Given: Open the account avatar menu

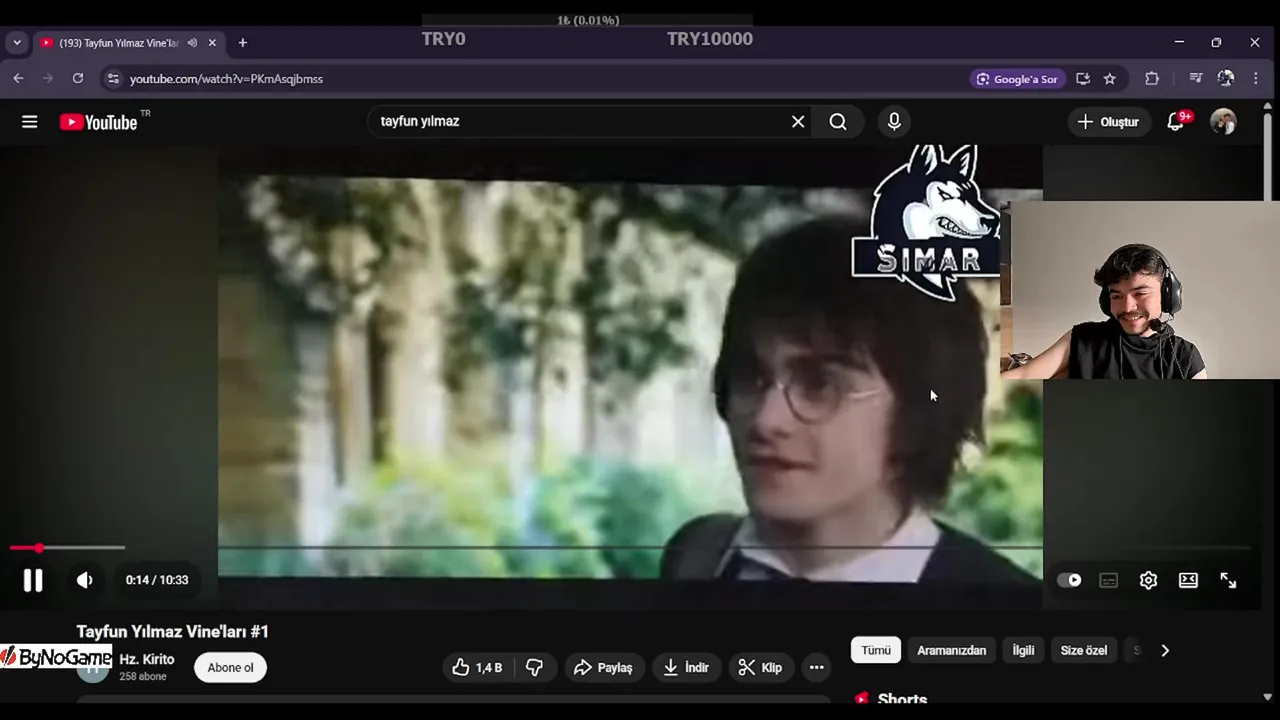Looking at the screenshot, I should pyautogui.click(x=1223, y=122).
